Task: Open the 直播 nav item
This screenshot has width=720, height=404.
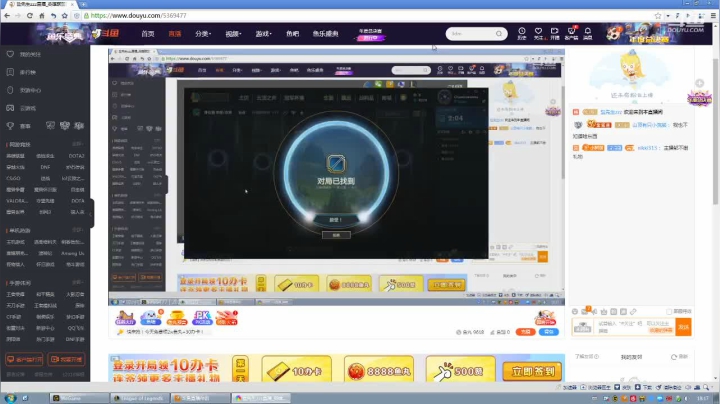Action: pos(174,34)
